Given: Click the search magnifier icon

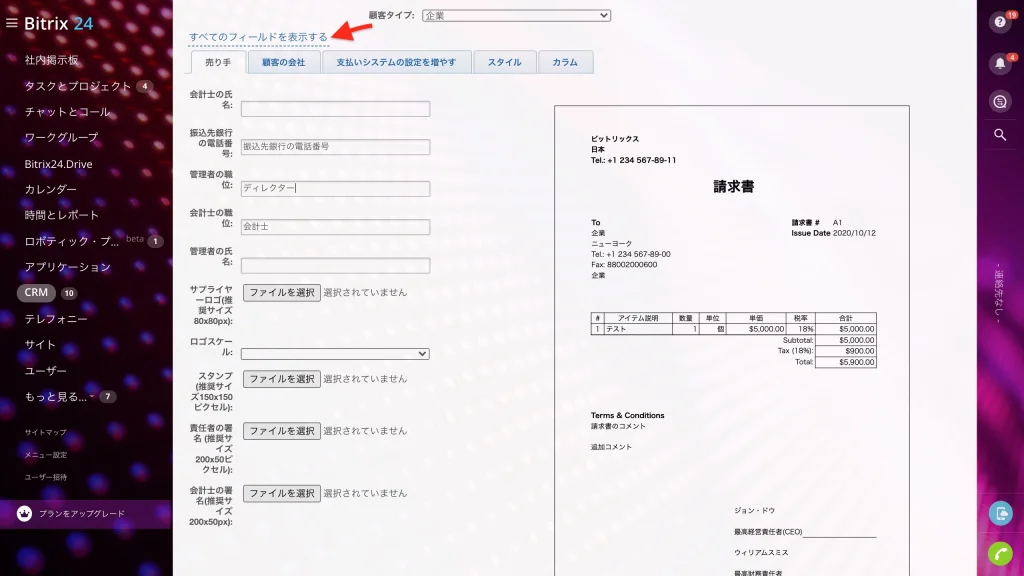Looking at the screenshot, I should click(x=1000, y=135).
